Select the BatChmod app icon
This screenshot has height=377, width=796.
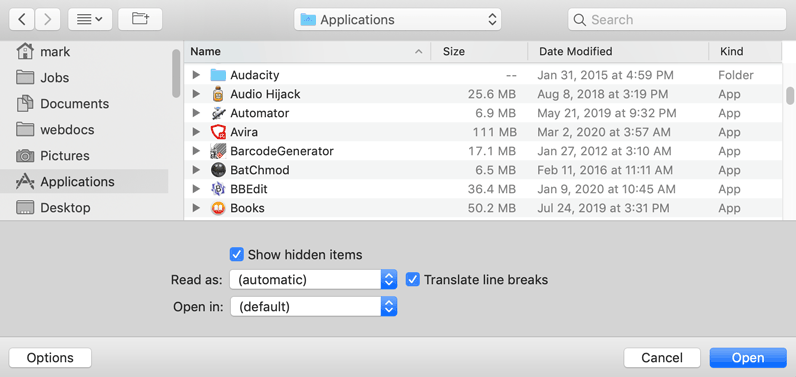click(218, 170)
